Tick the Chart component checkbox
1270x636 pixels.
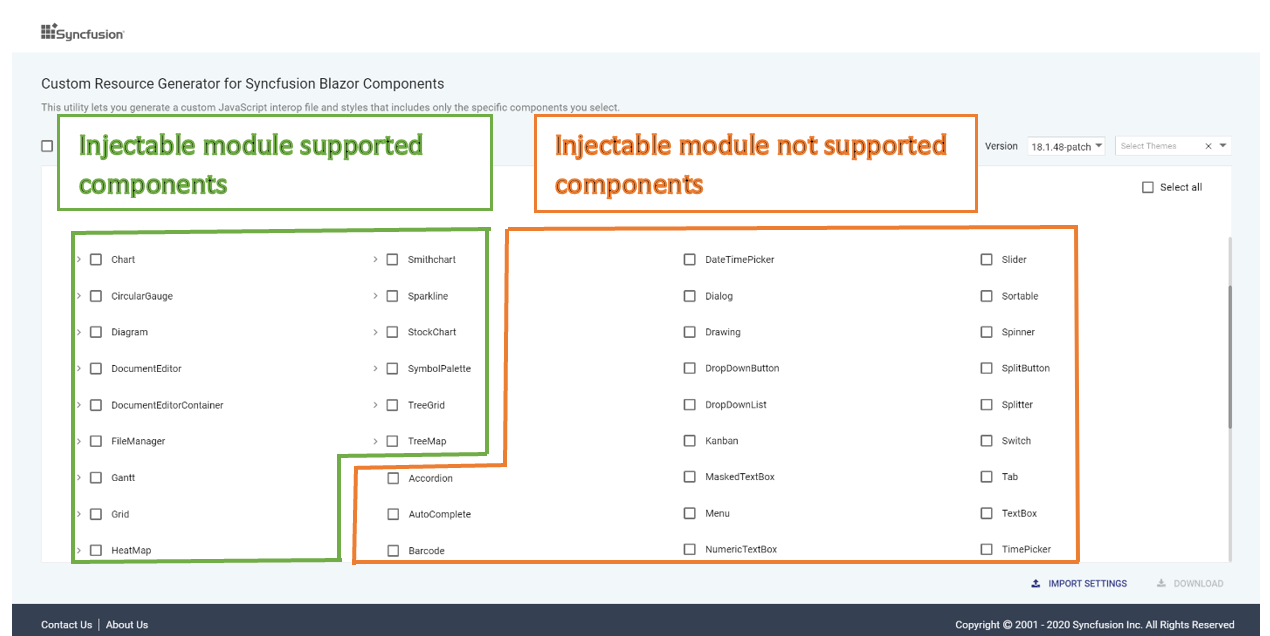coord(96,259)
